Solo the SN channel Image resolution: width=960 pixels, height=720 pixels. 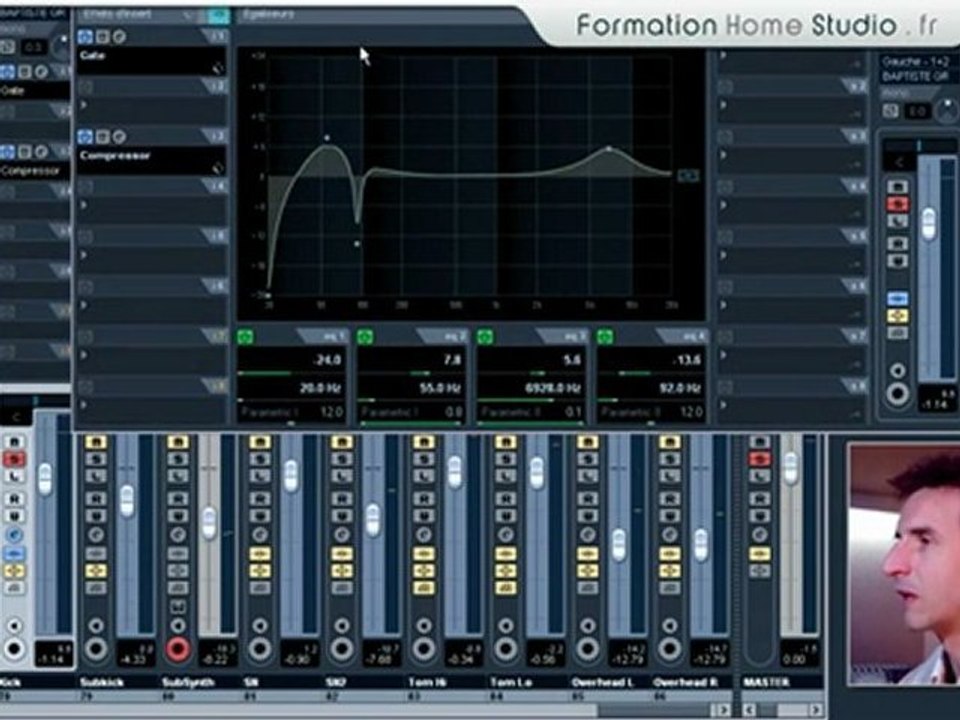(260, 459)
